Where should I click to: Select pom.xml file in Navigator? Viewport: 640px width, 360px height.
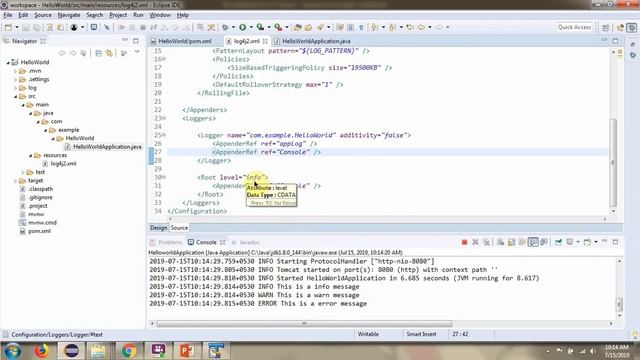(39, 231)
